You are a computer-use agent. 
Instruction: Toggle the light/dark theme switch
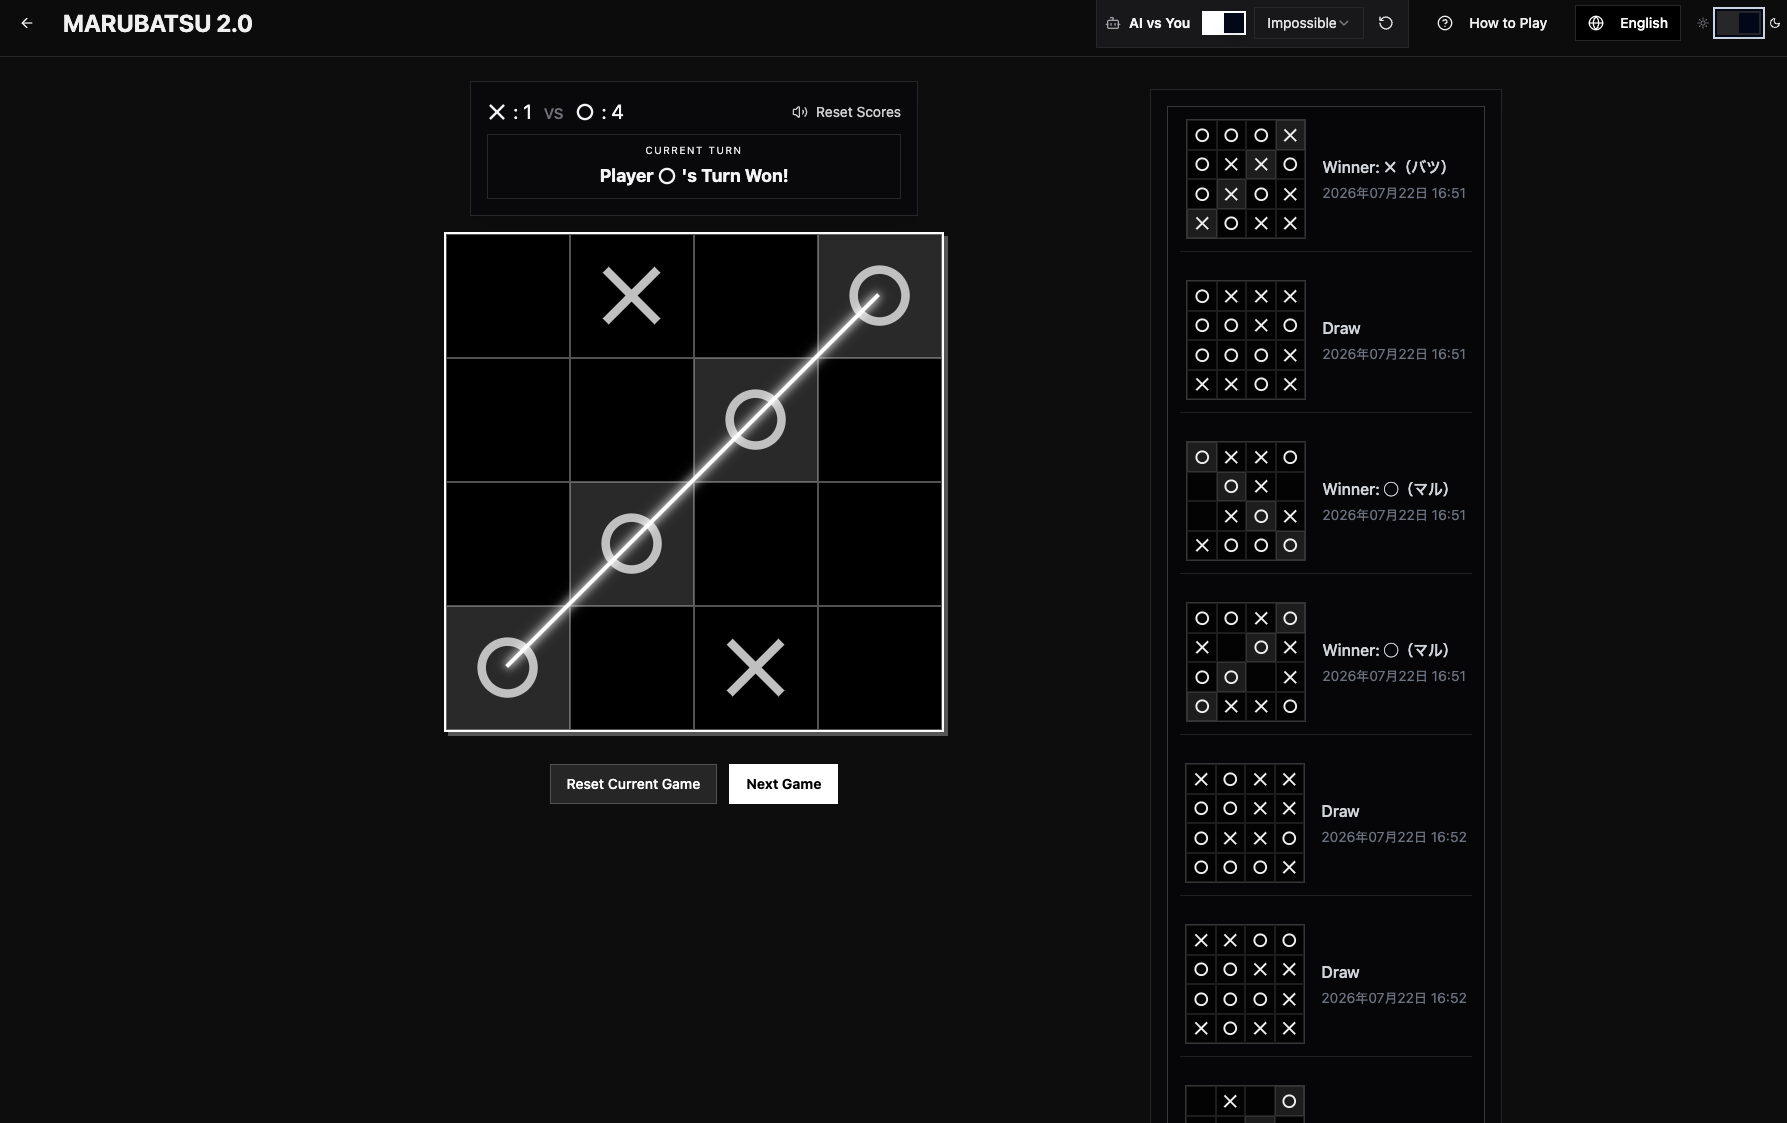click(1738, 23)
